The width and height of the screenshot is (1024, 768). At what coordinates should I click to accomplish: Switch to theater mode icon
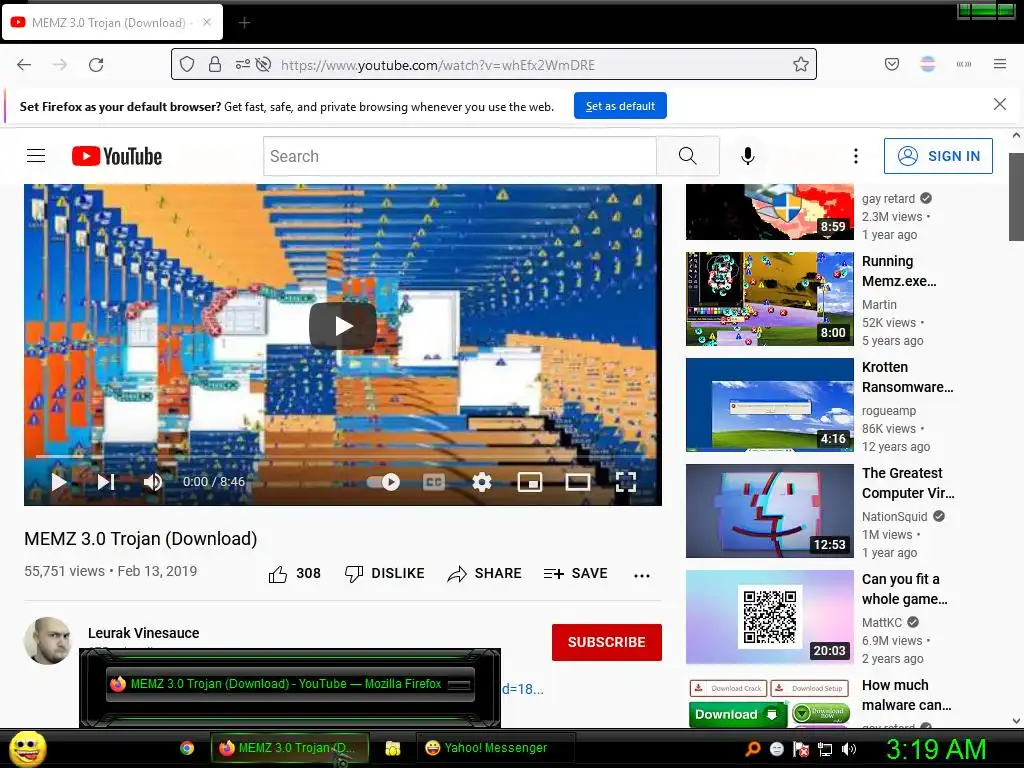coord(577,482)
